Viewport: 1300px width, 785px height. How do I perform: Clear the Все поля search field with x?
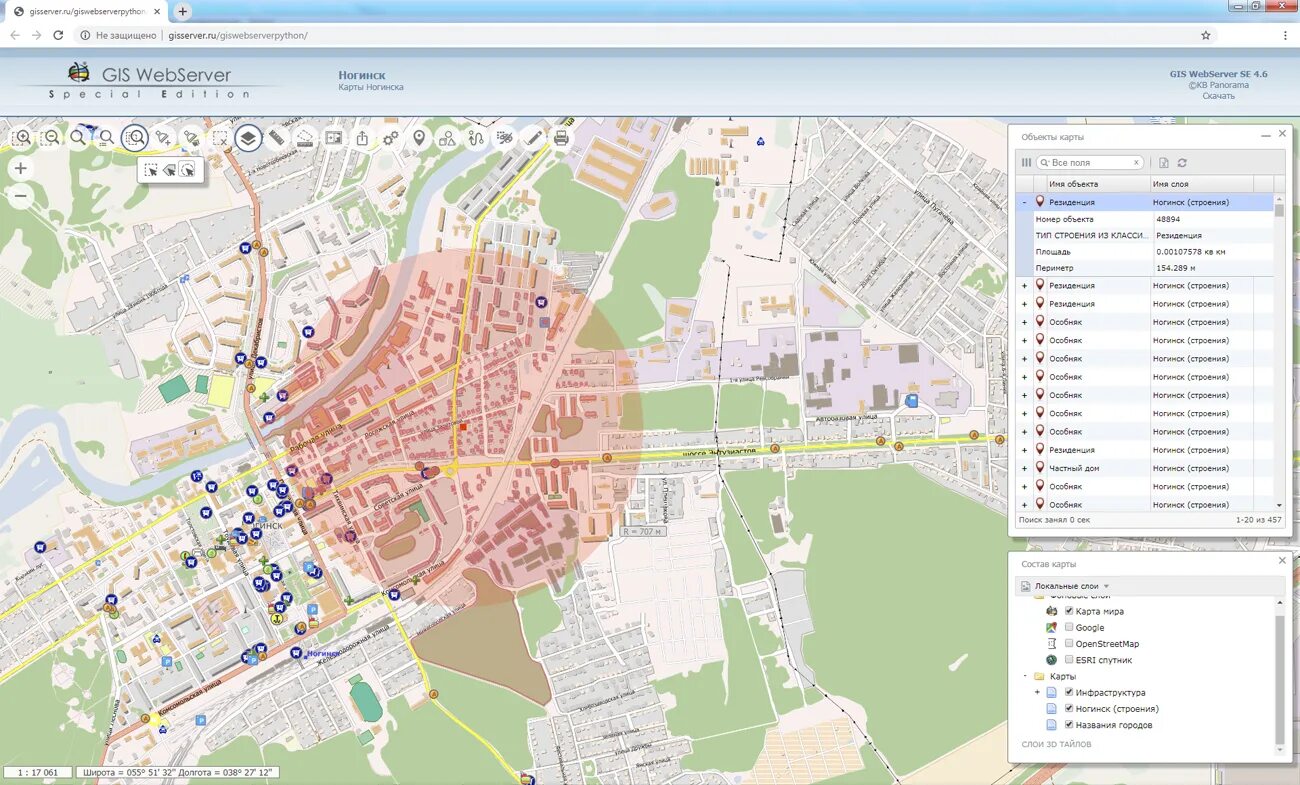point(1136,162)
